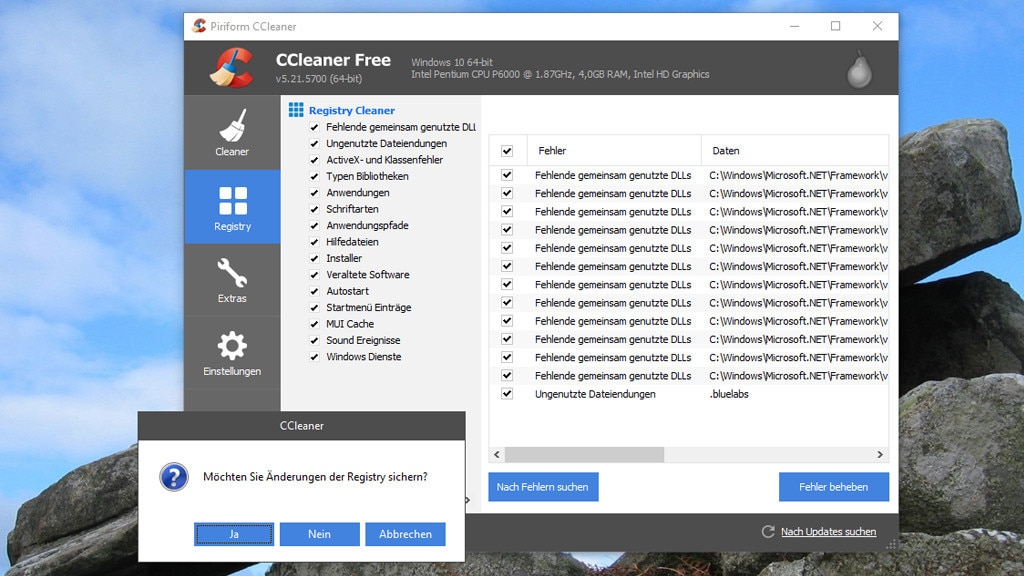Viewport: 1024px width, 576px height.
Task: Toggle Hilfedateien checkbox
Action: click(314, 242)
